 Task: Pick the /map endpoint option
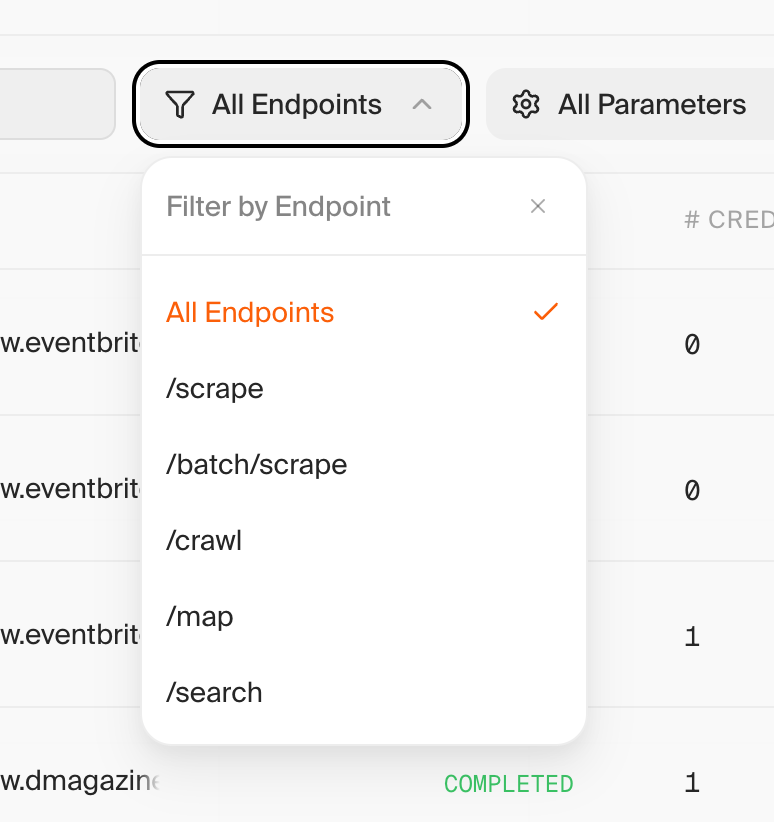click(x=200, y=617)
